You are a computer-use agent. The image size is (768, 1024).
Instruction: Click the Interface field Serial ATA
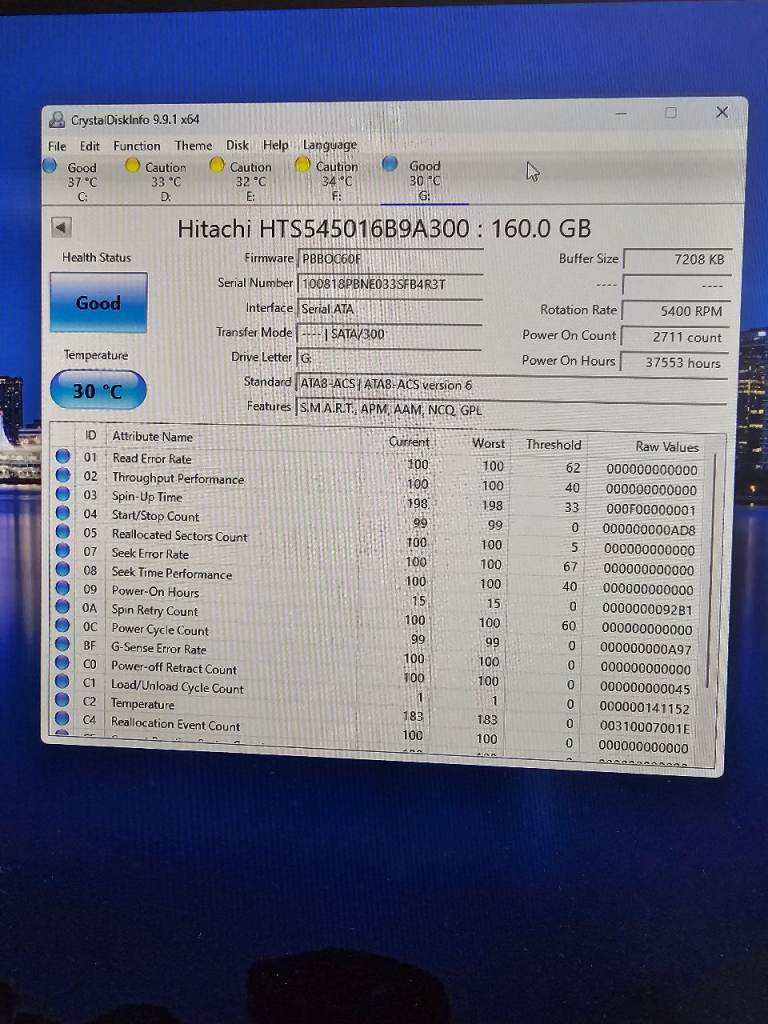coord(390,308)
